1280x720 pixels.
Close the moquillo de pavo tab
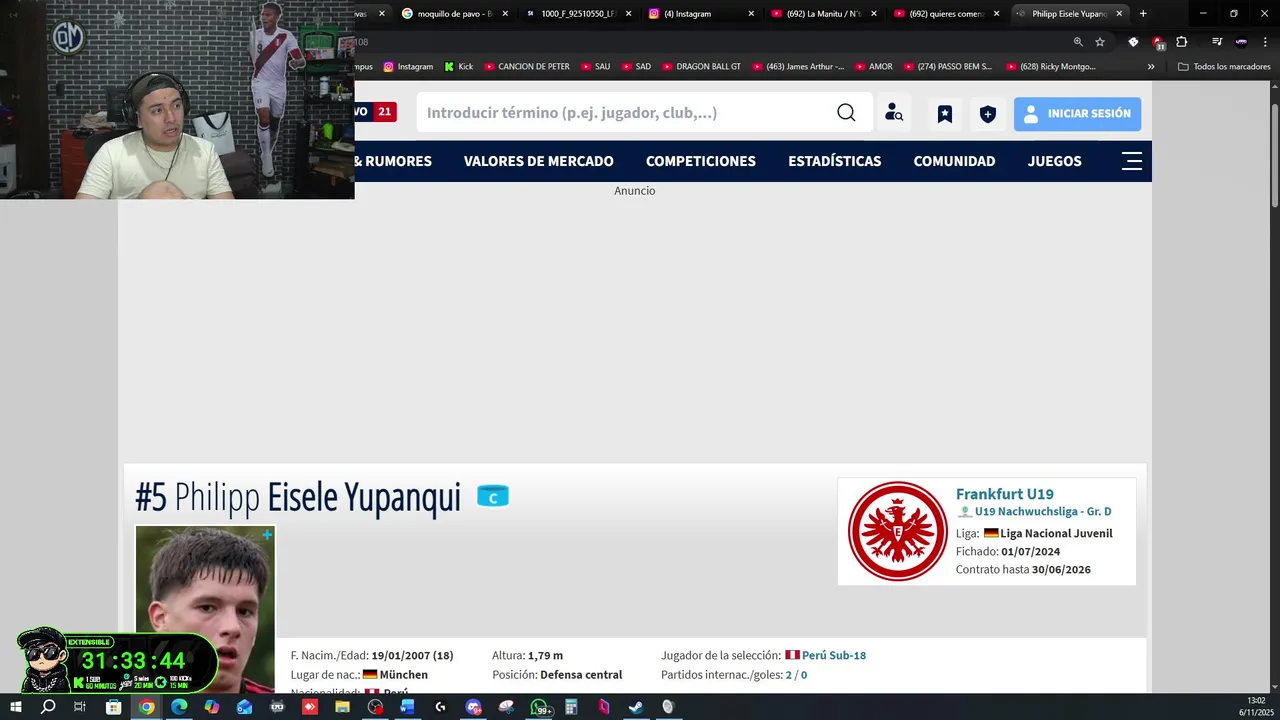pos(505,14)
